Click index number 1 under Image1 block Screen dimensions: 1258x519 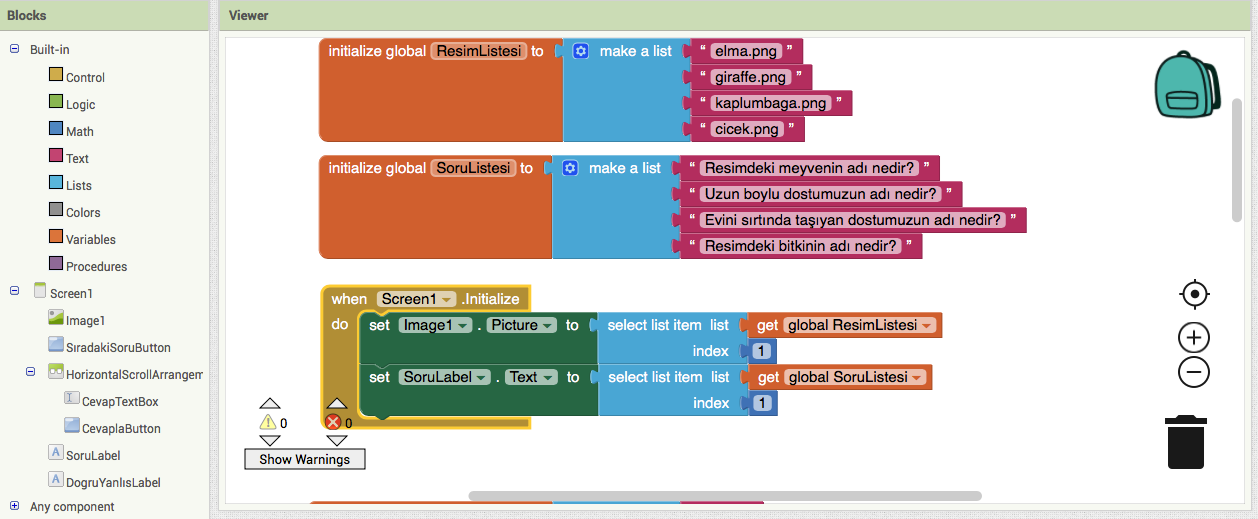(761, 351)
